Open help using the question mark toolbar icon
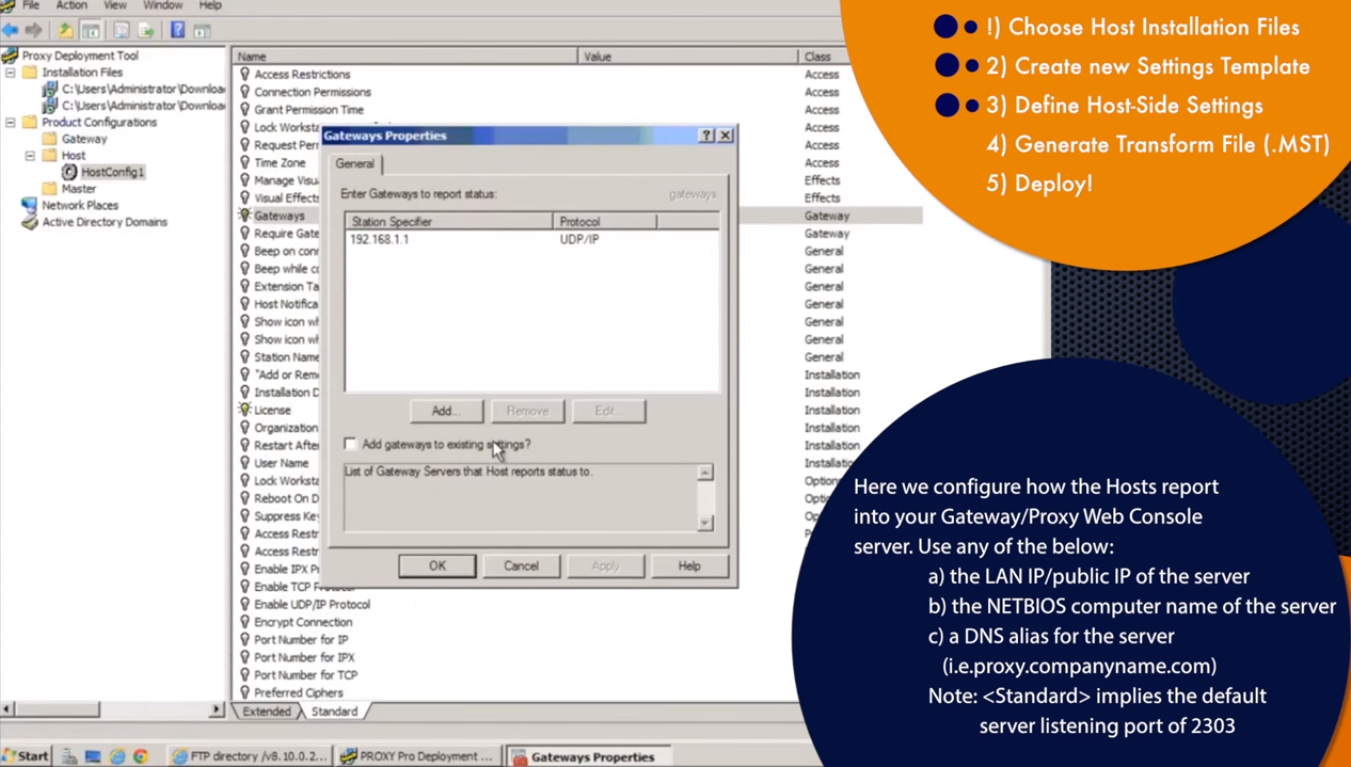 175,29
